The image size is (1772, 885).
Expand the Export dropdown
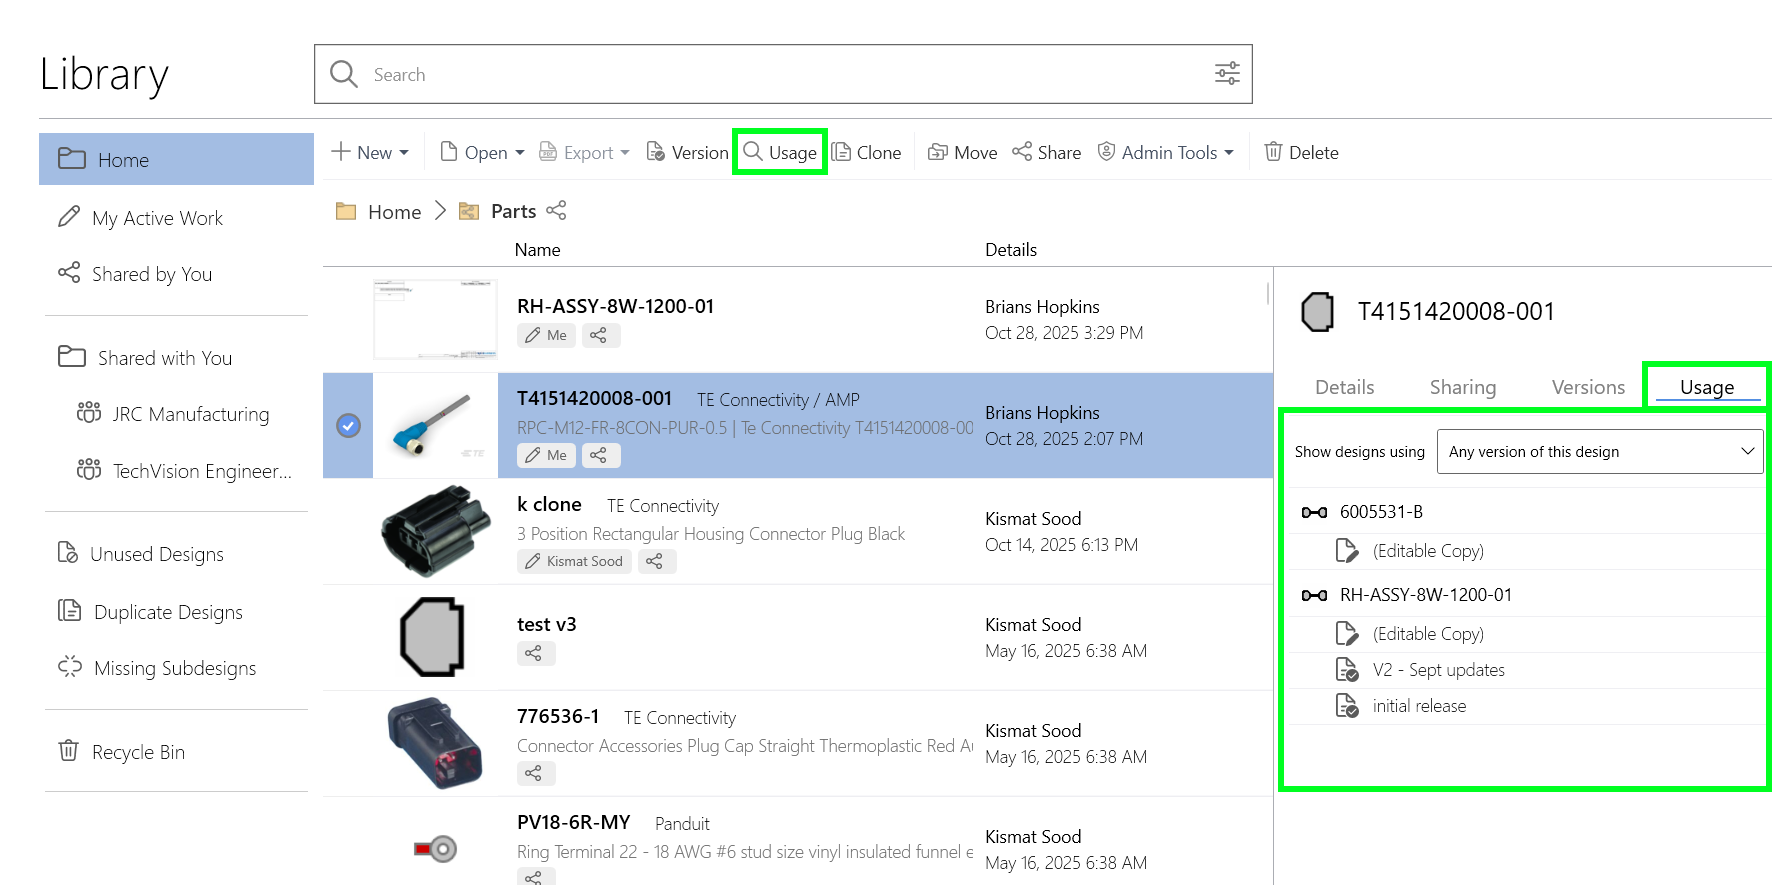584,152
